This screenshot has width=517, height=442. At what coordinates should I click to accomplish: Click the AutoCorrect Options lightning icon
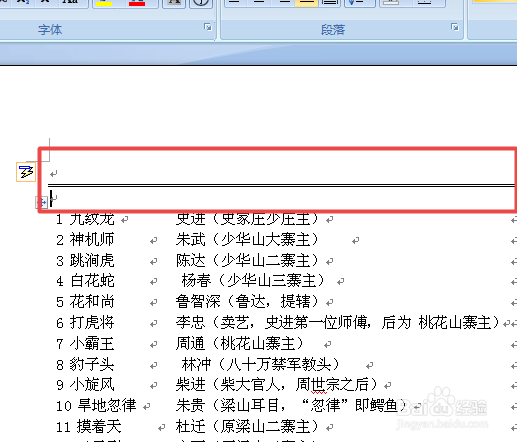[26, 172]
